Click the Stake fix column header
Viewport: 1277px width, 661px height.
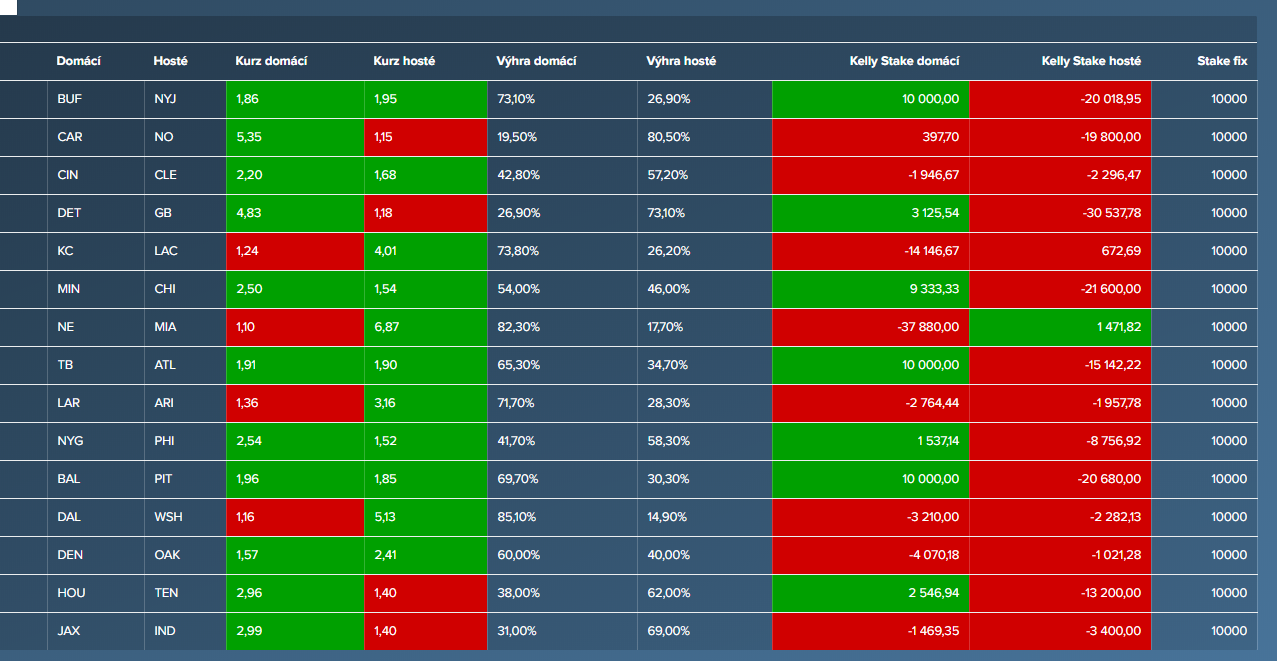pyautogui.click(x=1222, y=61)
